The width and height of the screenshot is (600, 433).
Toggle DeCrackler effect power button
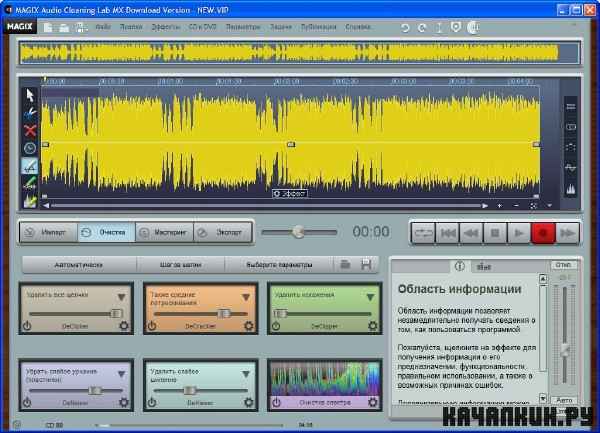pyautogui.click(x=152, y=326)
